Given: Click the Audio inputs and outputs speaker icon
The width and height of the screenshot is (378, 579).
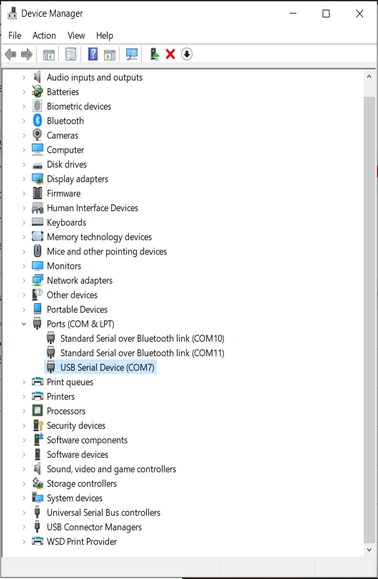Looking at the screenshot, I should [x=37, y=77].
